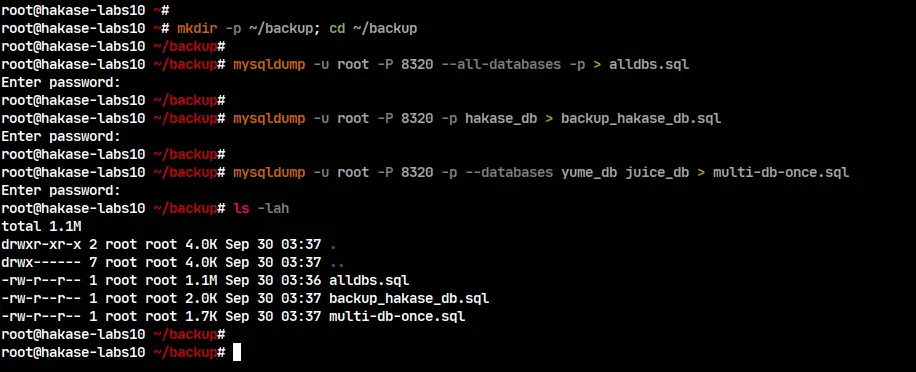Click the single-dot current directory entry
Viewport: 916px width, 372px height.
coord(332,244)
